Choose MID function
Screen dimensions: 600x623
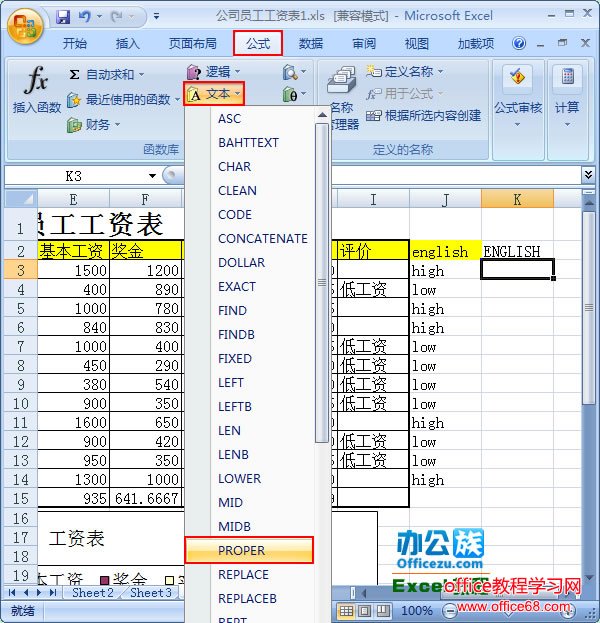(x=230, y=503)
